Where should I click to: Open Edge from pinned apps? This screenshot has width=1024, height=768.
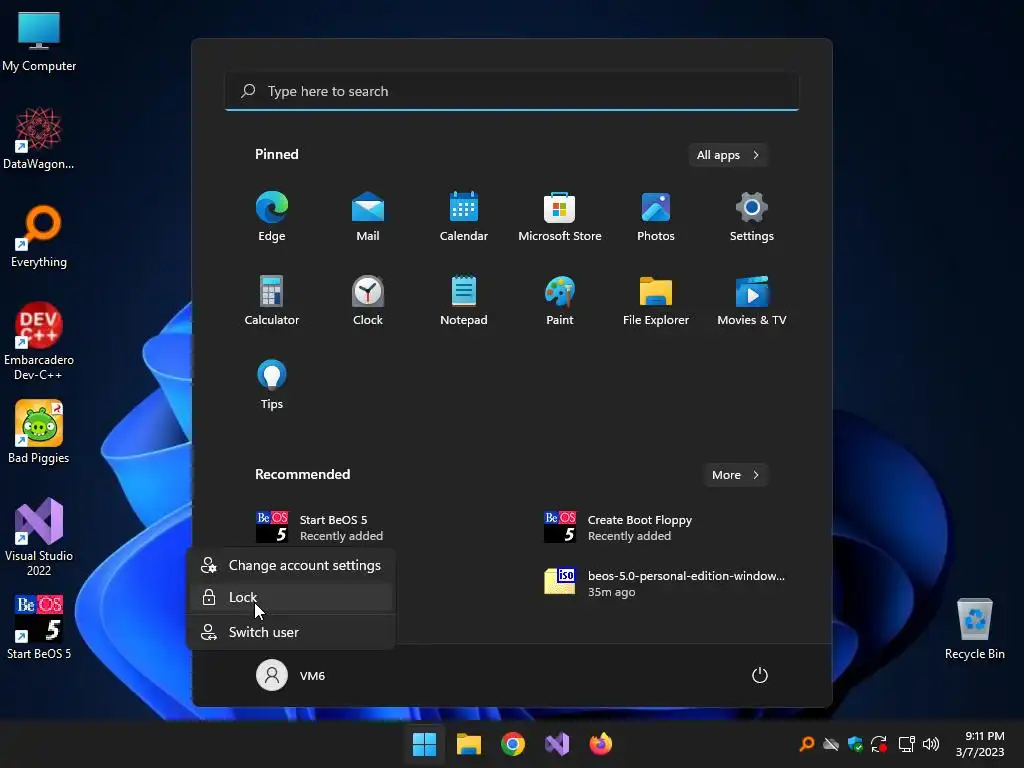coord(272,216)
